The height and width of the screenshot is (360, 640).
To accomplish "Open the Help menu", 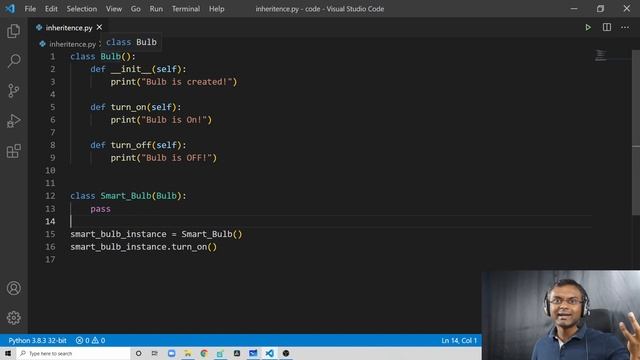I will click(216, 9).
